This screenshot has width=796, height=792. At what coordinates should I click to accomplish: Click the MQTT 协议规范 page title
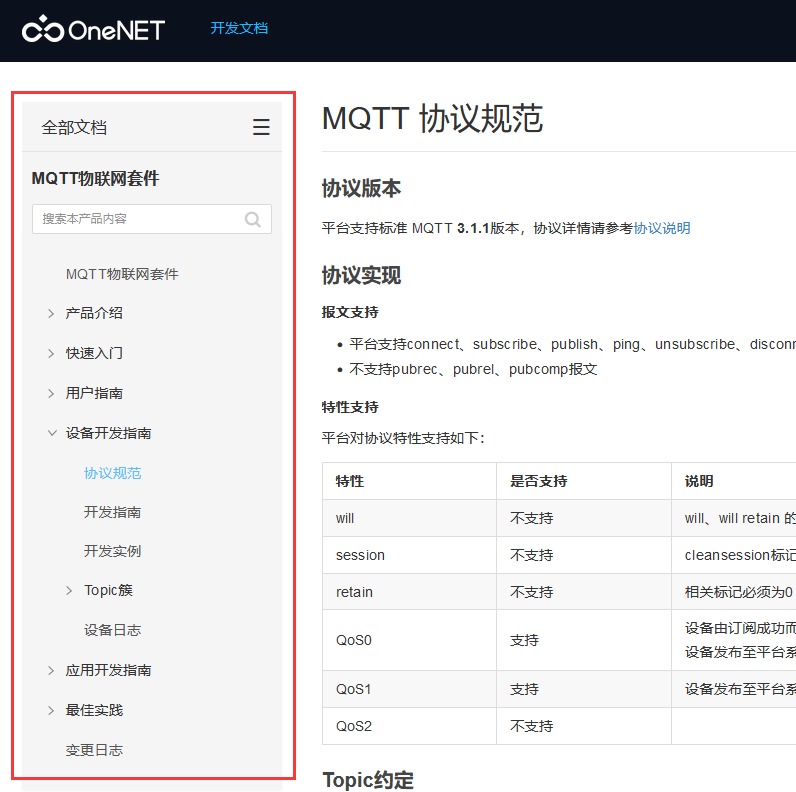(433, 119)
